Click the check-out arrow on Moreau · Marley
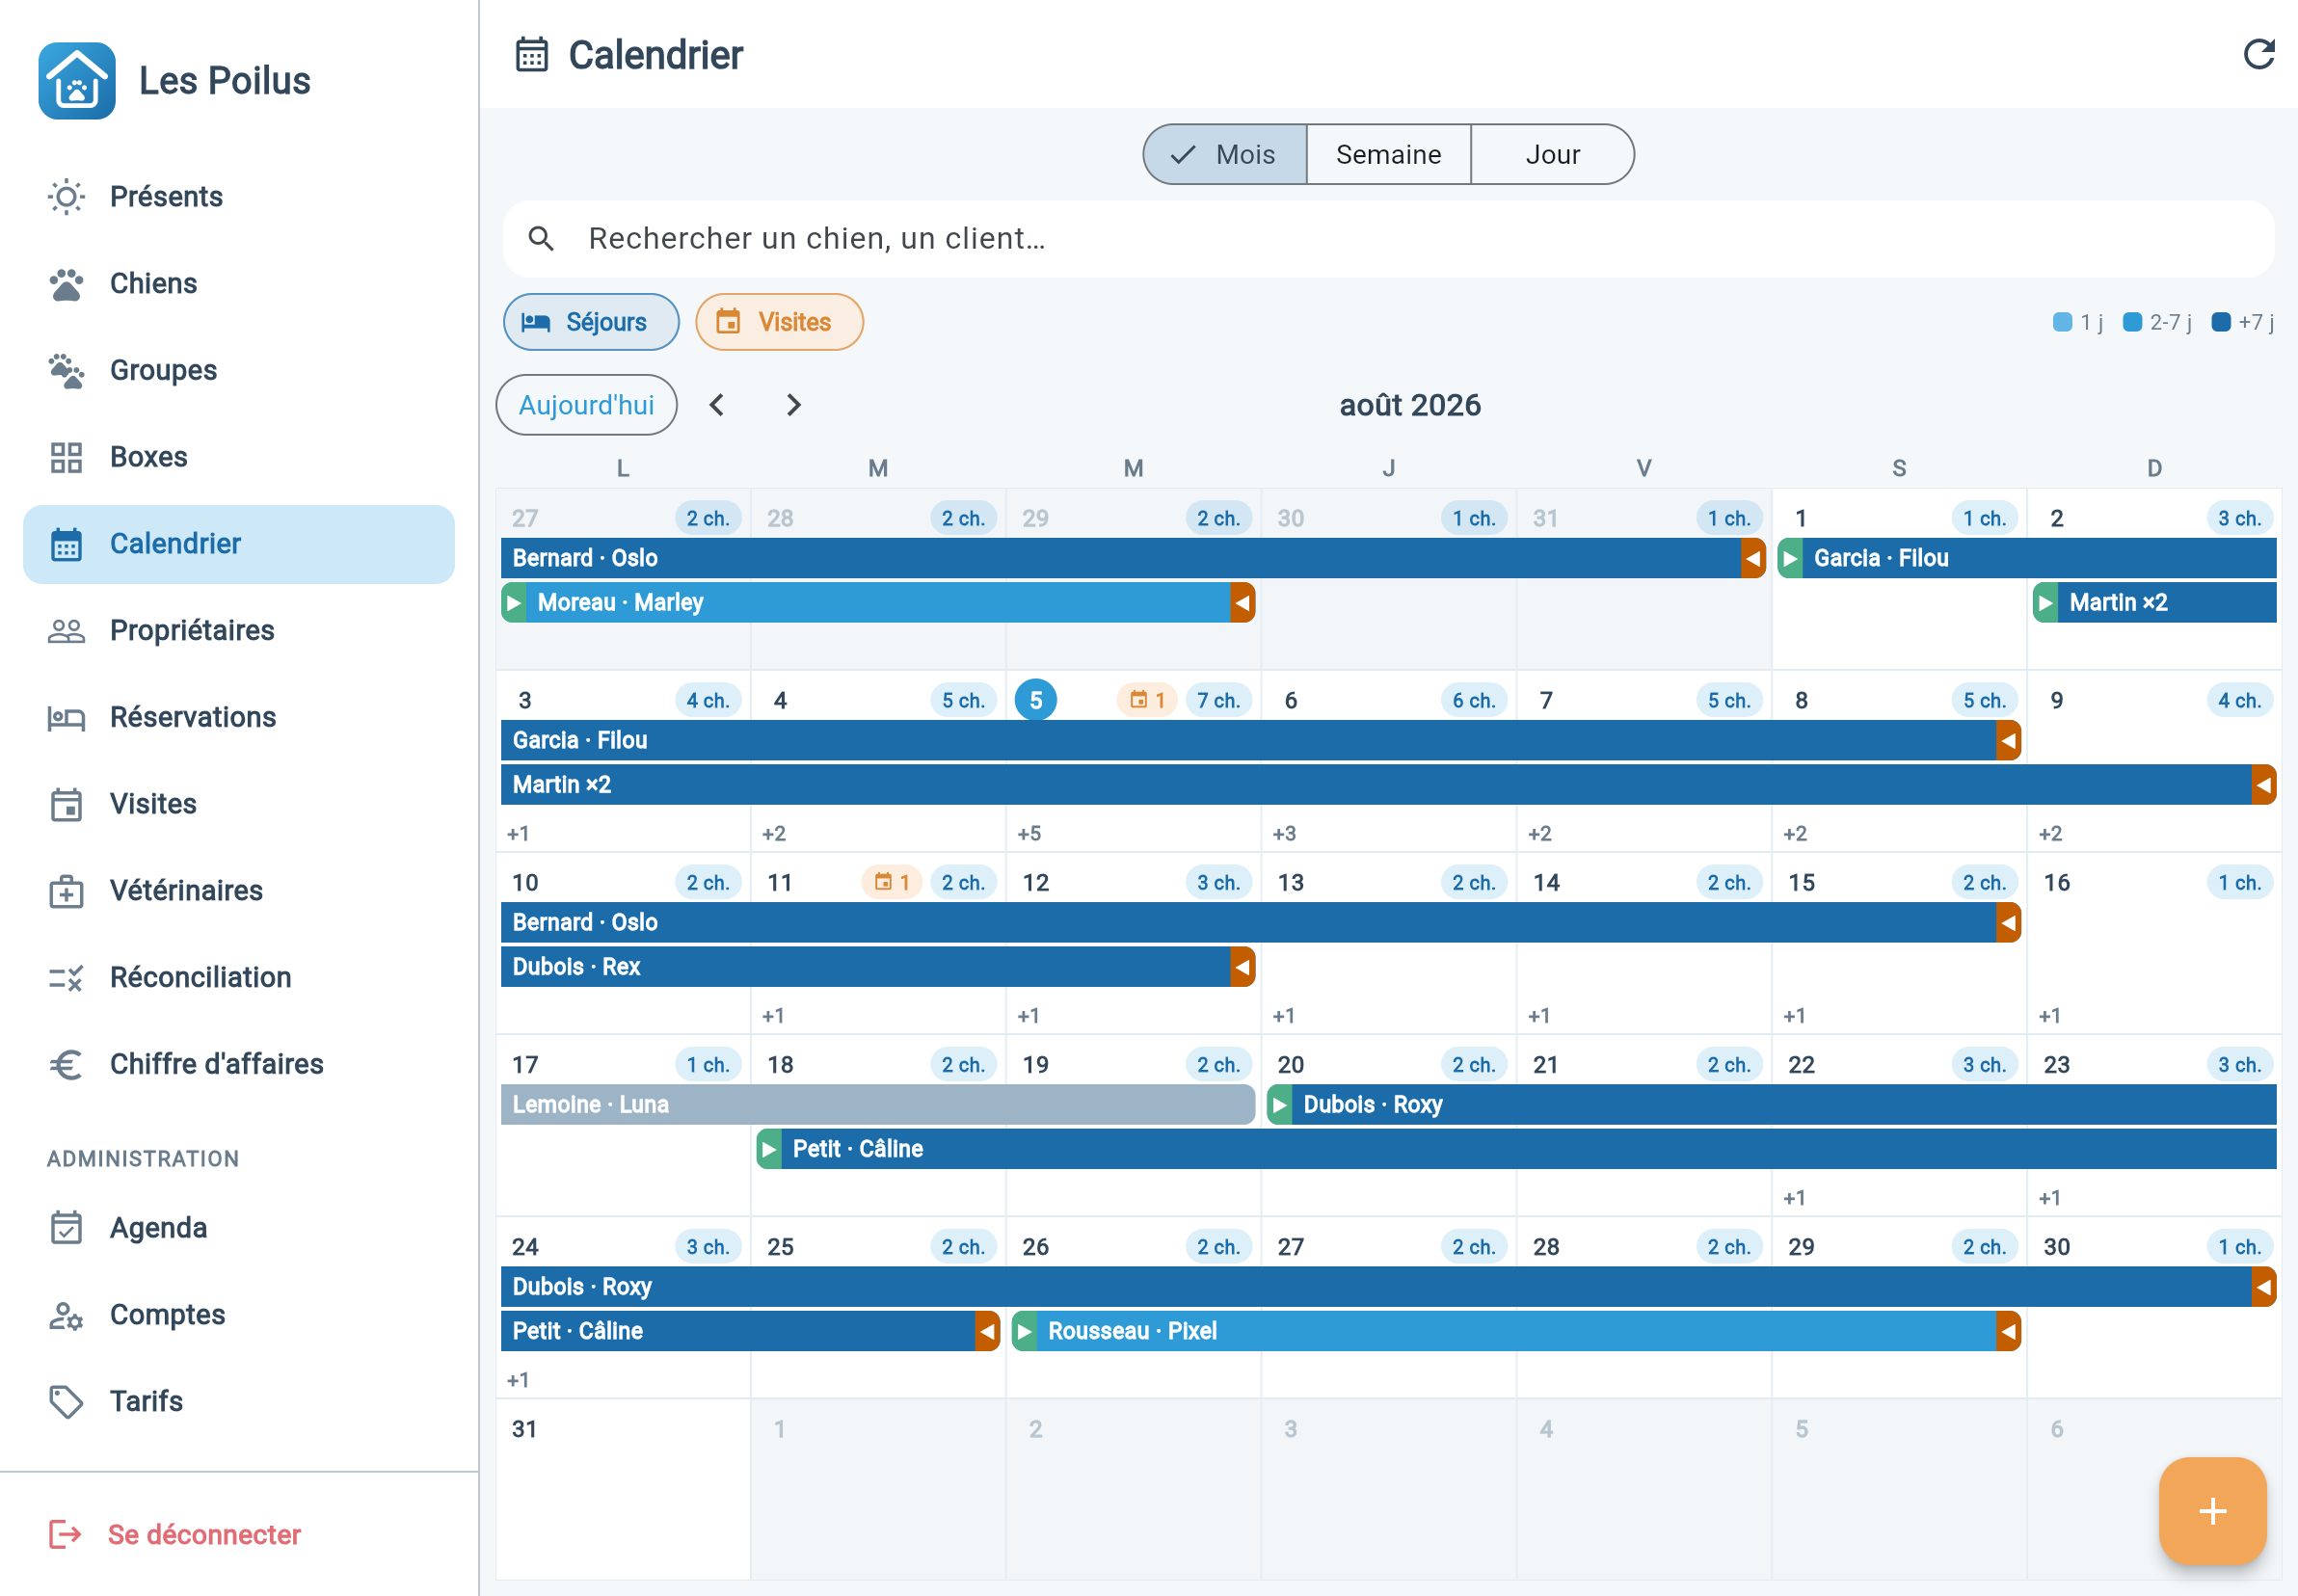2298x1596 pixels. coord(1242,603)
